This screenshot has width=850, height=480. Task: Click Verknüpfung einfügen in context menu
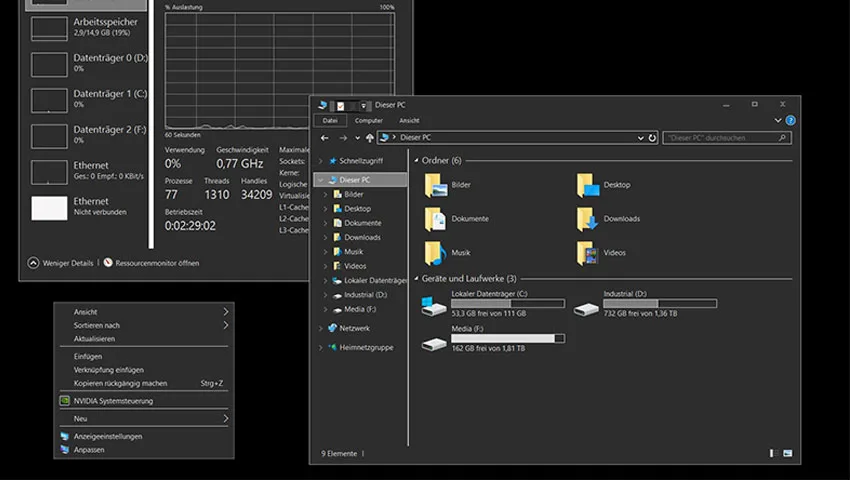(144, 370)
